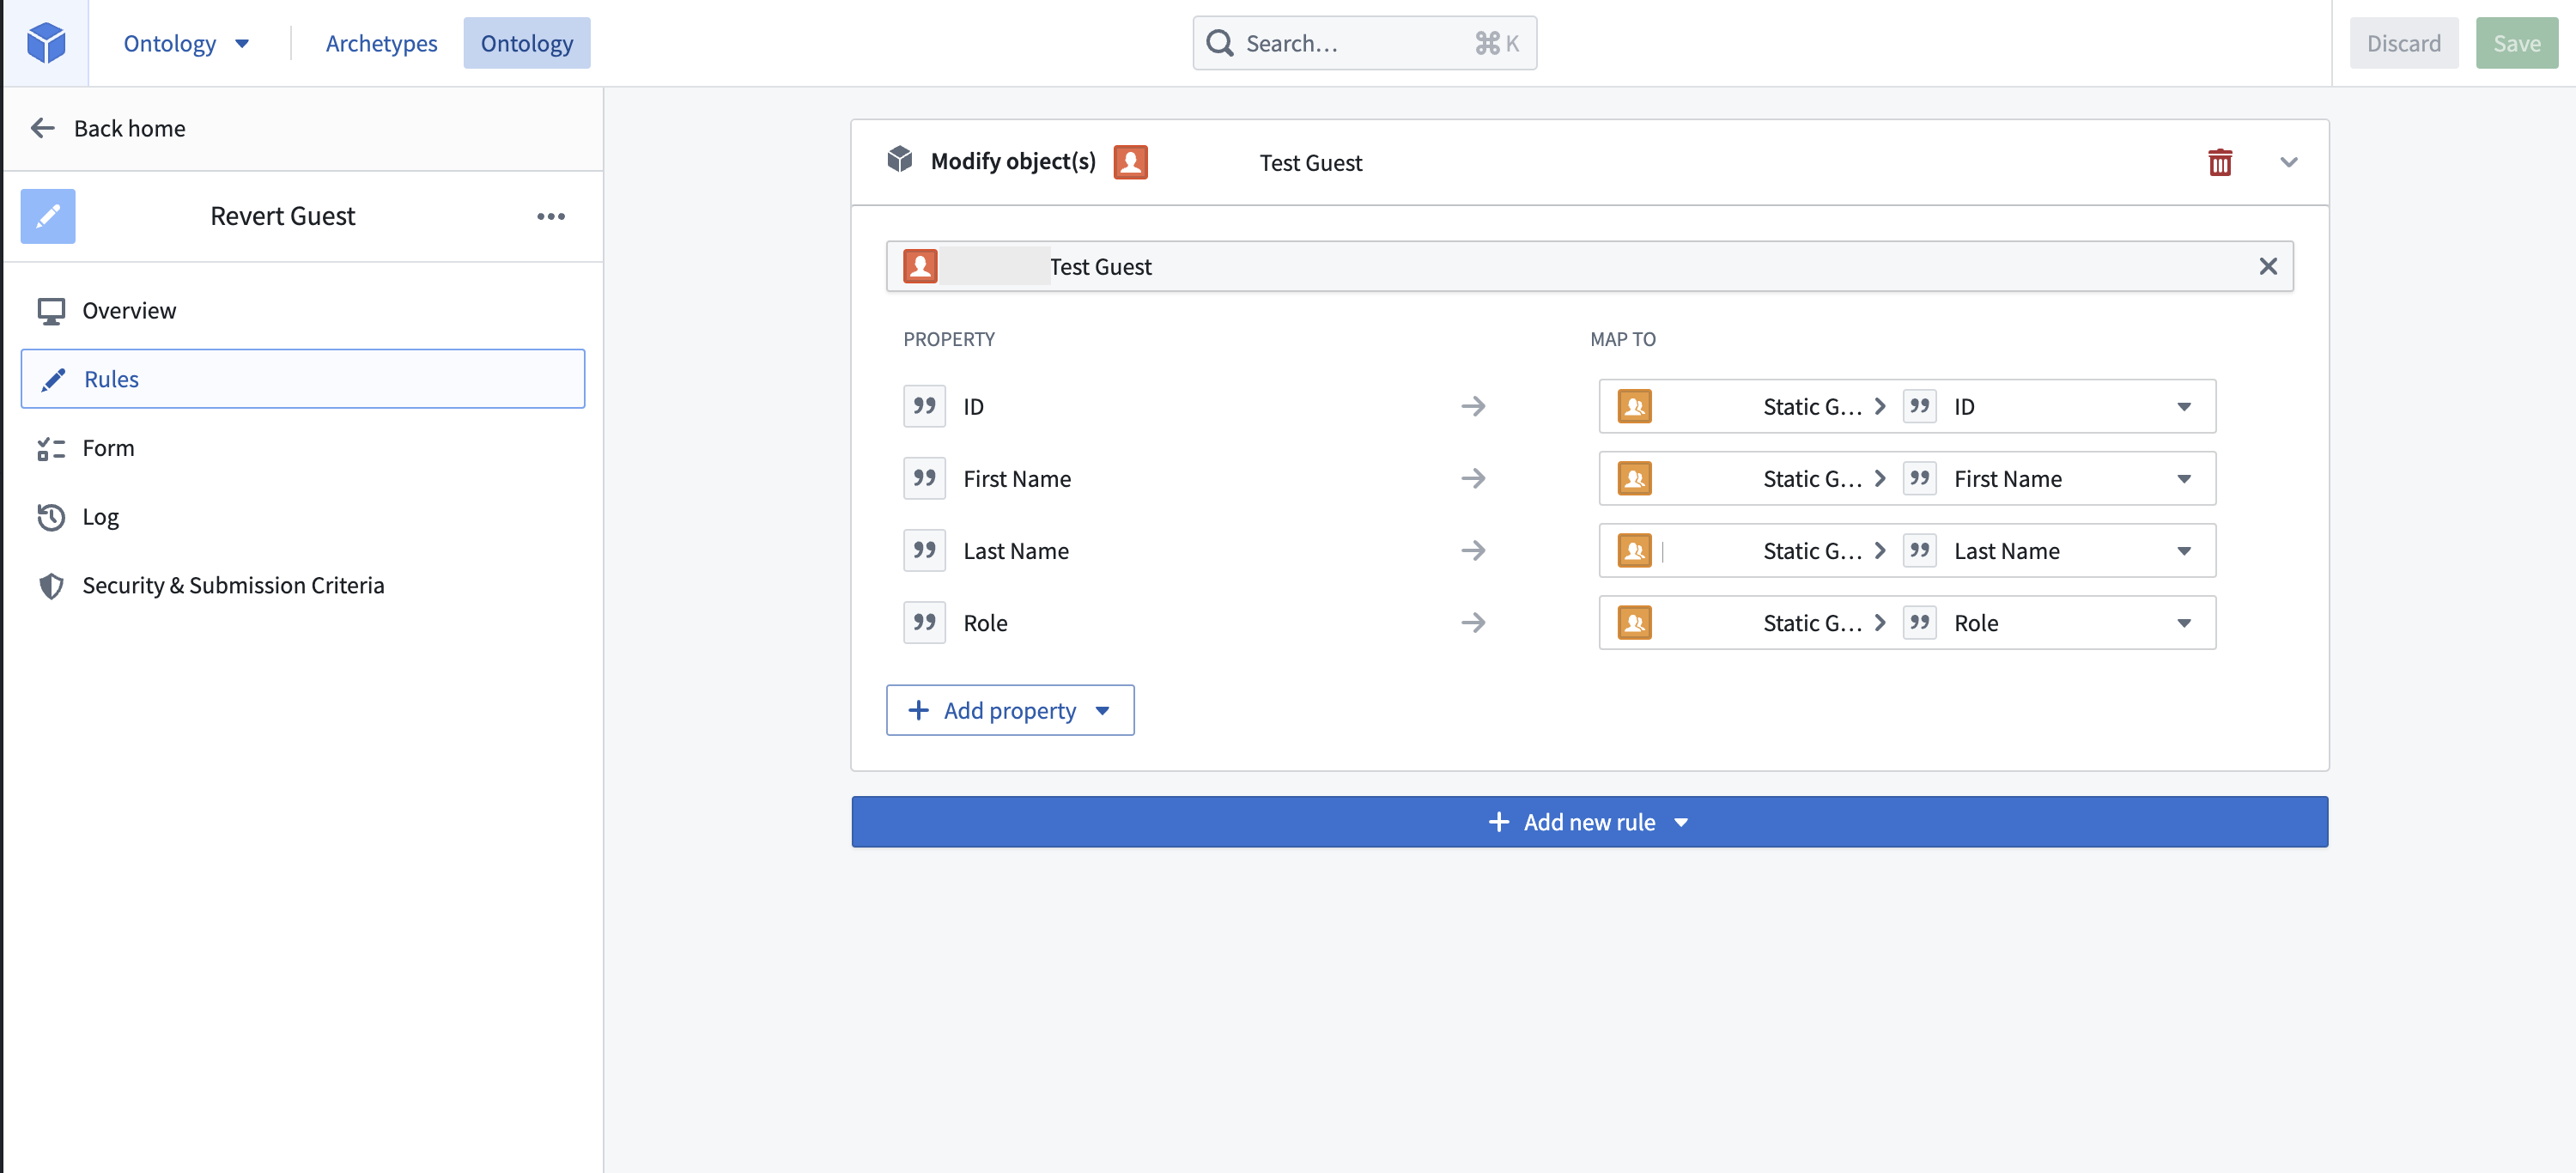Click the Add new rule button

[x=1589, y=822]
